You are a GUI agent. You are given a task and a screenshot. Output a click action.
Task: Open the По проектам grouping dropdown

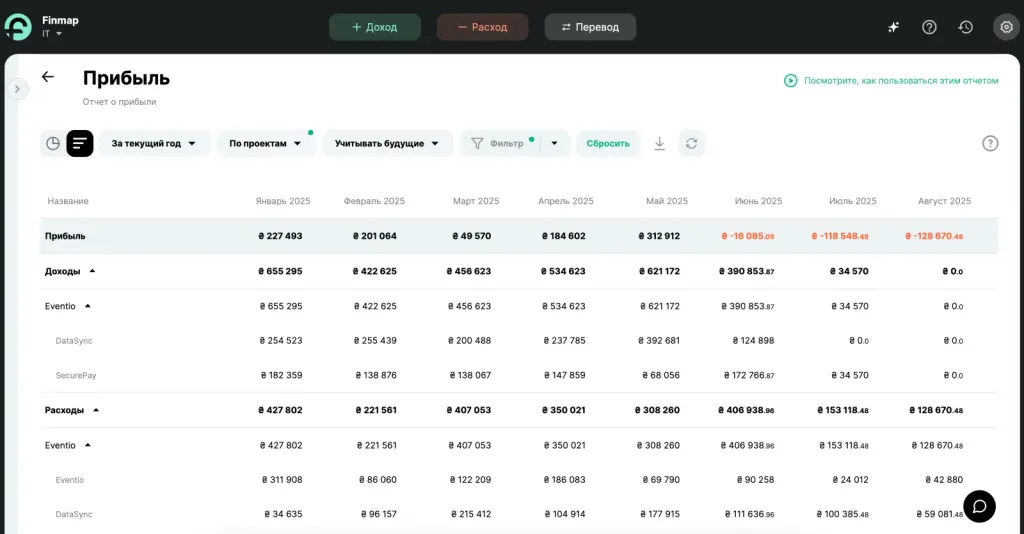[266, 143]
